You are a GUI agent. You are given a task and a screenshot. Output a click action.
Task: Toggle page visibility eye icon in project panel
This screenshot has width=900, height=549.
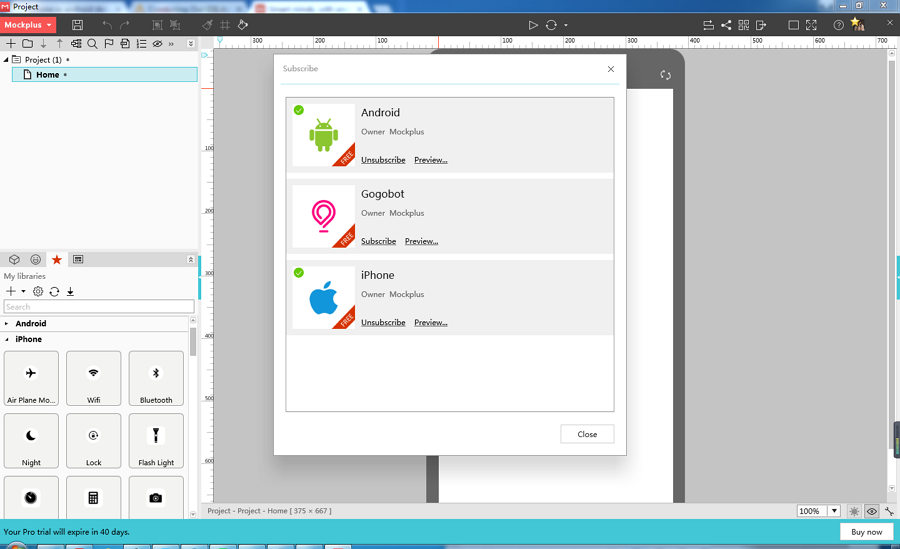click(x=157, y=44)
